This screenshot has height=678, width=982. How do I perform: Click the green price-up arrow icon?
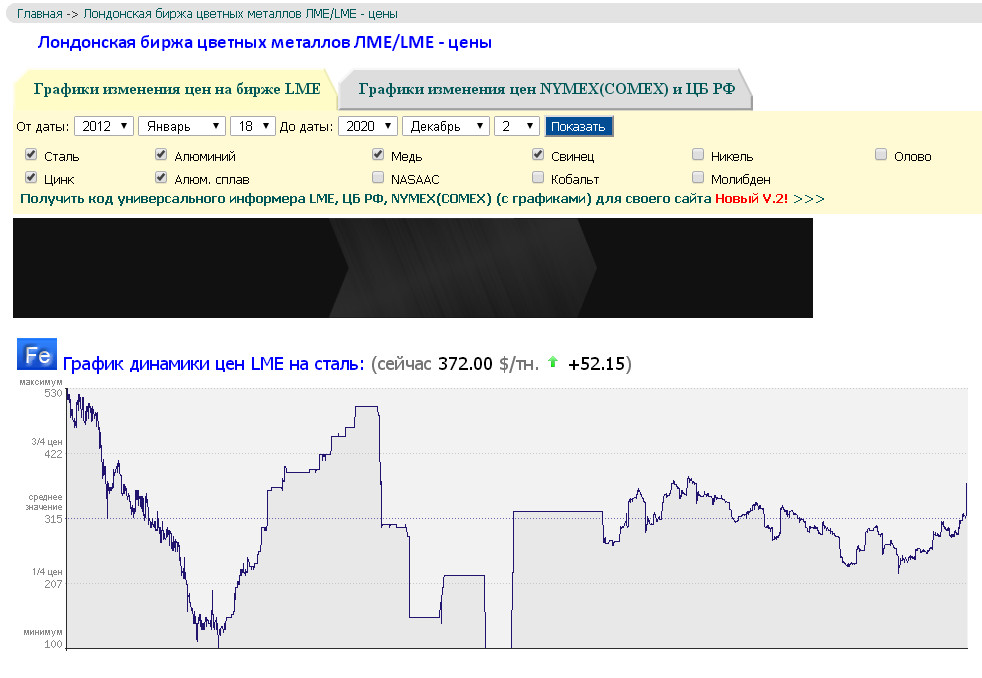point(552,363)
